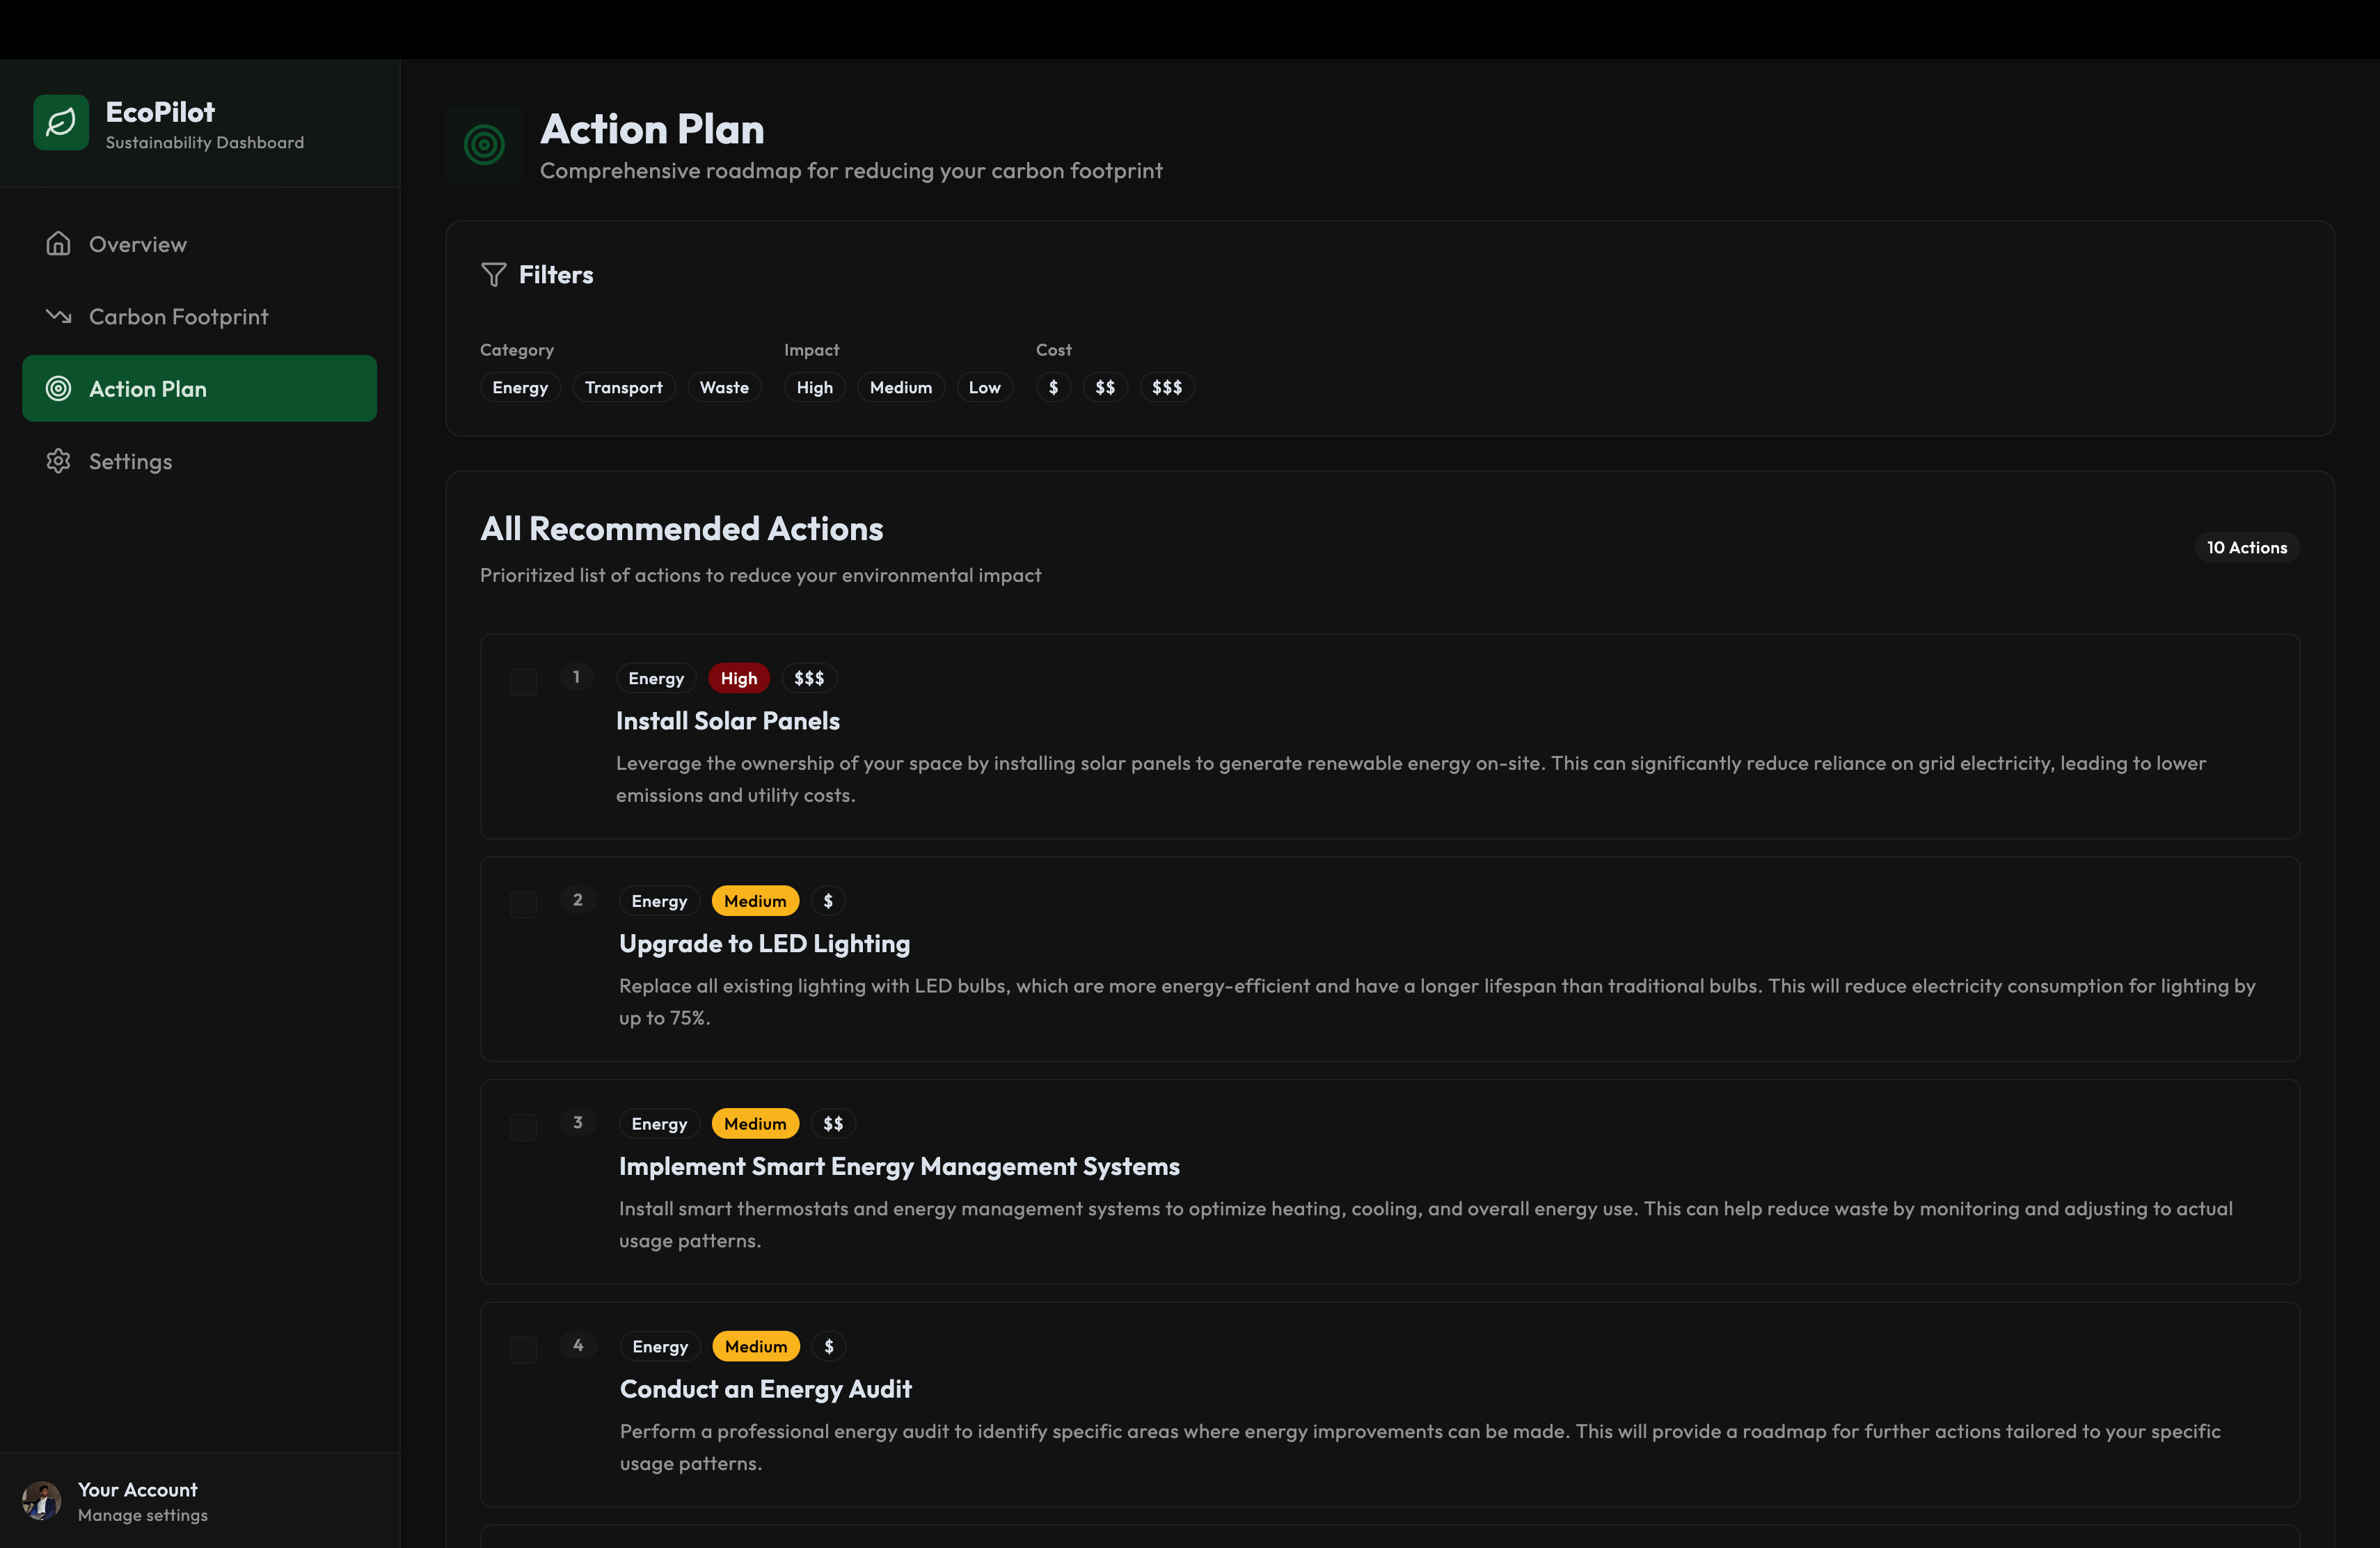Click the Carbon Footprint trend icon
Image resolution: width=2380 pixels, height=1548 pixels.
[x=58, y=316]
